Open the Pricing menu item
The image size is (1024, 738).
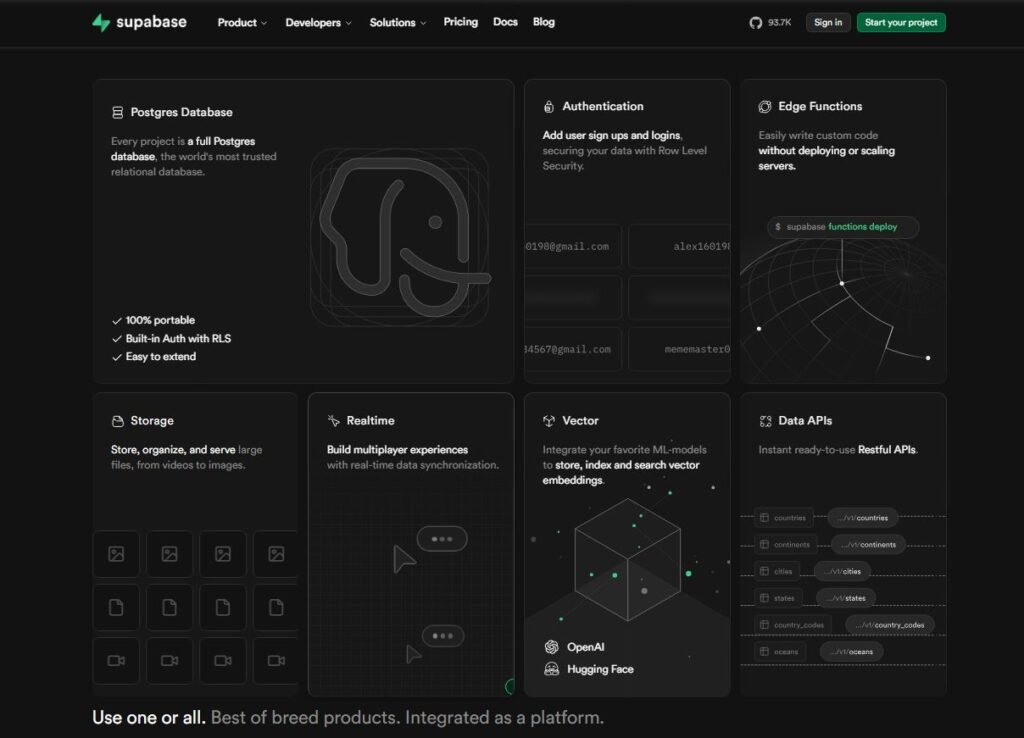coord(460,21)
